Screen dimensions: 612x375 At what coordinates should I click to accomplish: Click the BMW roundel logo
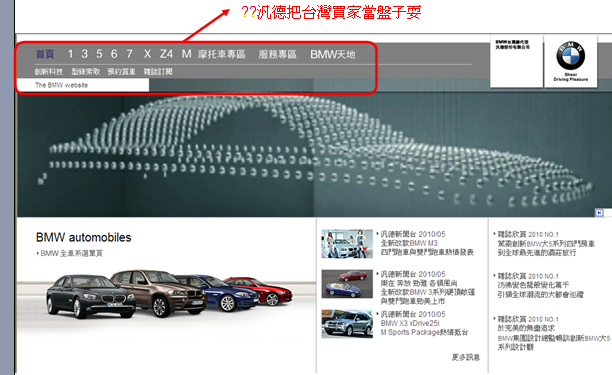coord(570,56)
